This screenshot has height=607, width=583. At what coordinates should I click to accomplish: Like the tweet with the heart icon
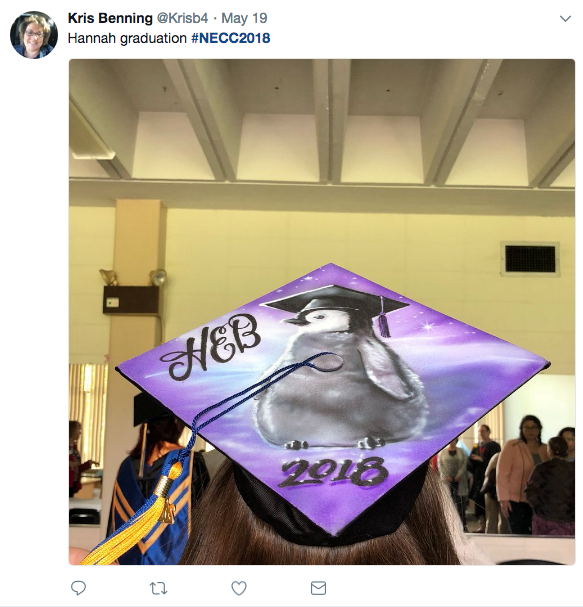(x=239, y=588)
